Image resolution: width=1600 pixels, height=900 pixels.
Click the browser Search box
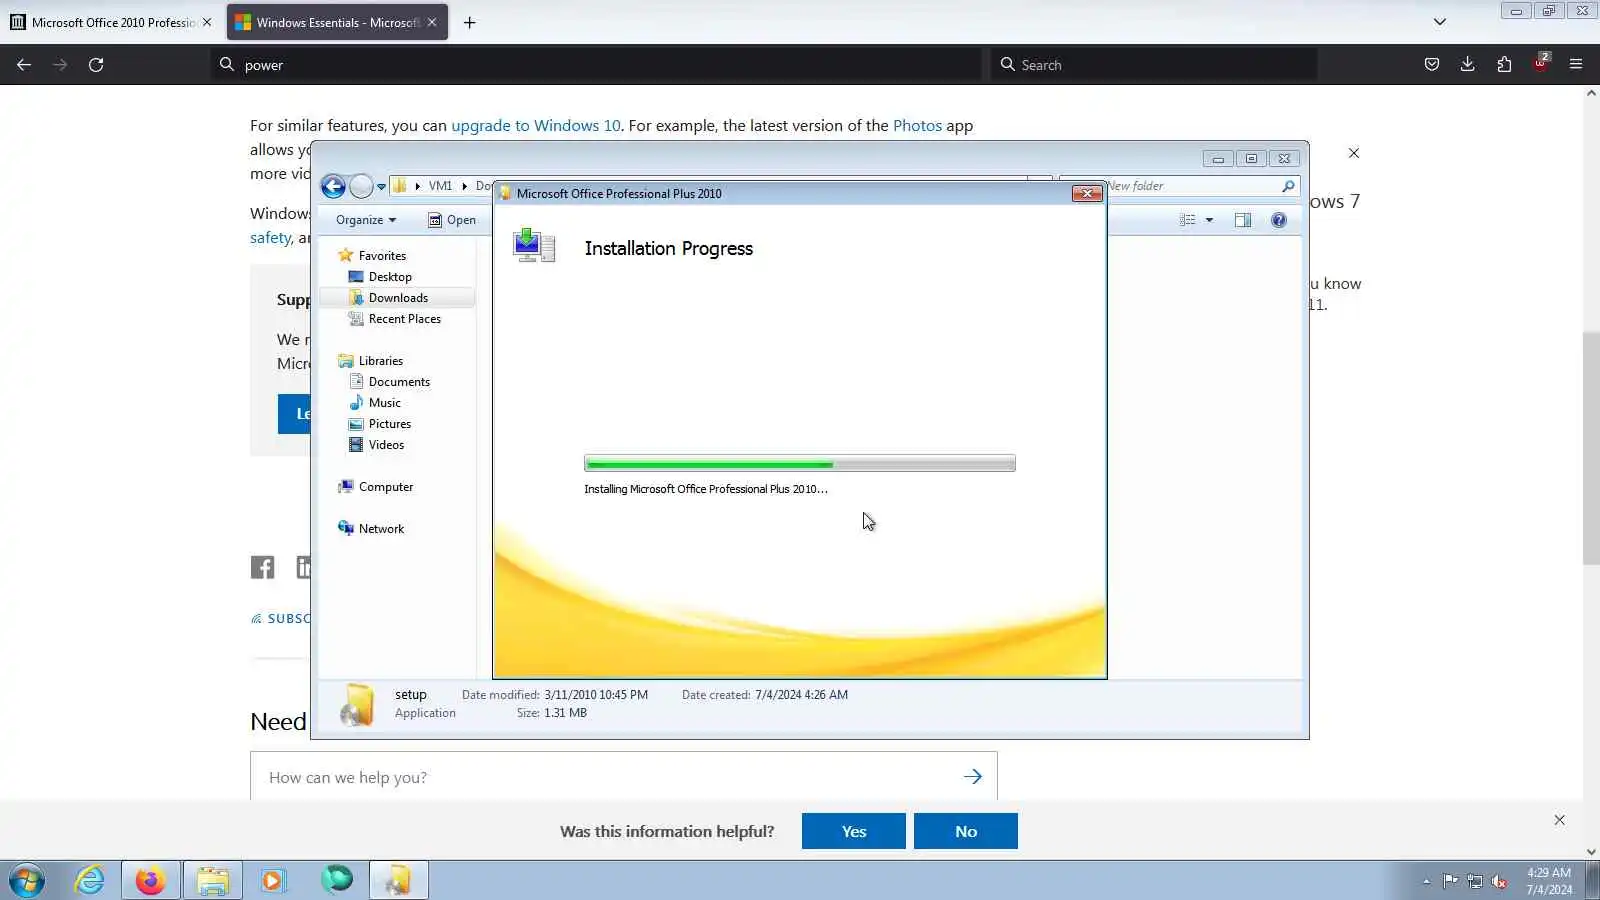click(x=1153, y=65)
